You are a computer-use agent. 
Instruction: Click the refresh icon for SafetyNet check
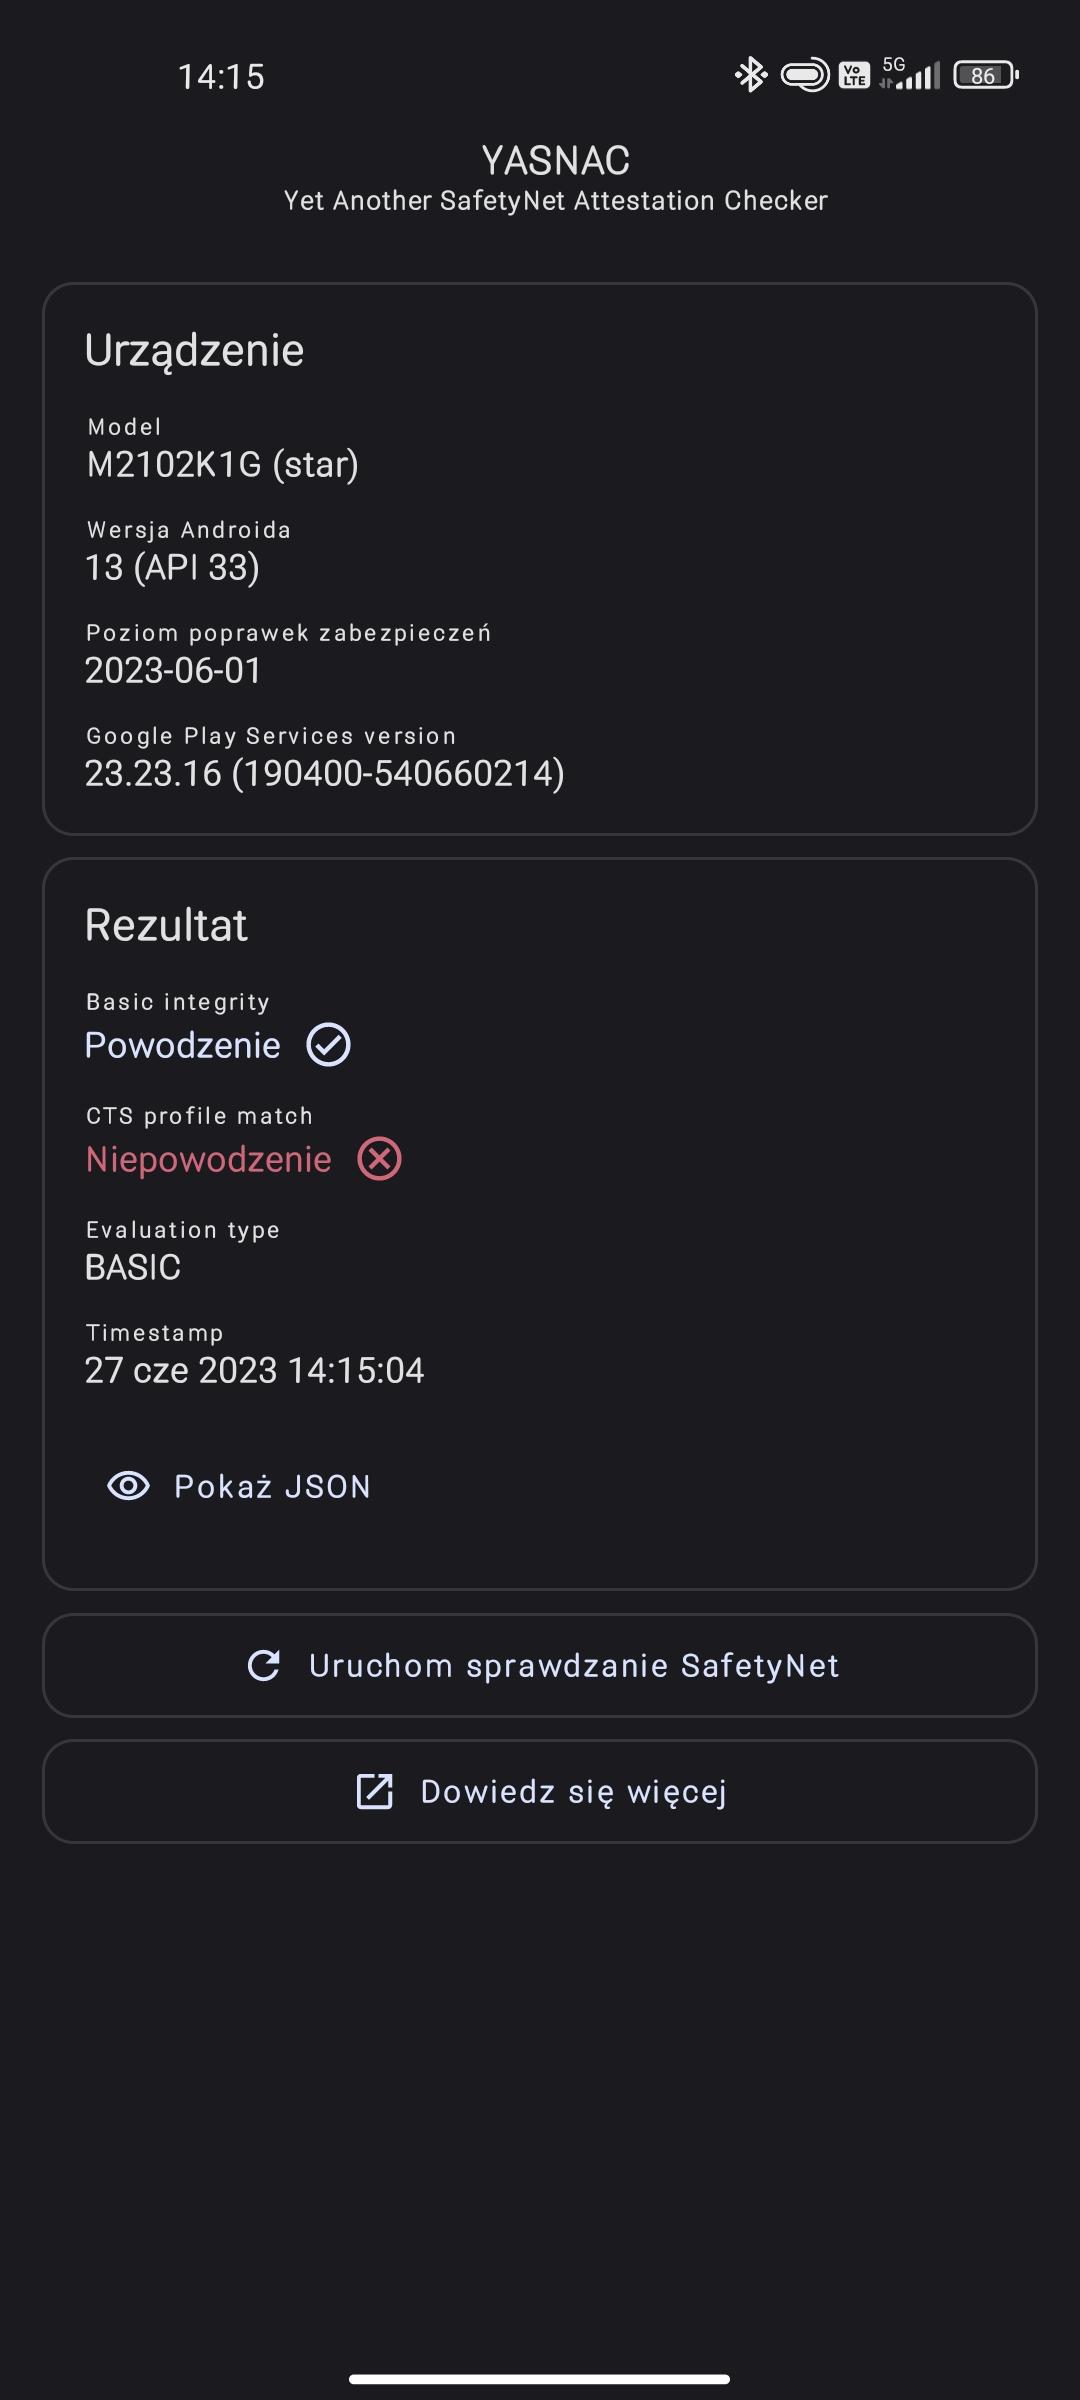pos(264,1665)
